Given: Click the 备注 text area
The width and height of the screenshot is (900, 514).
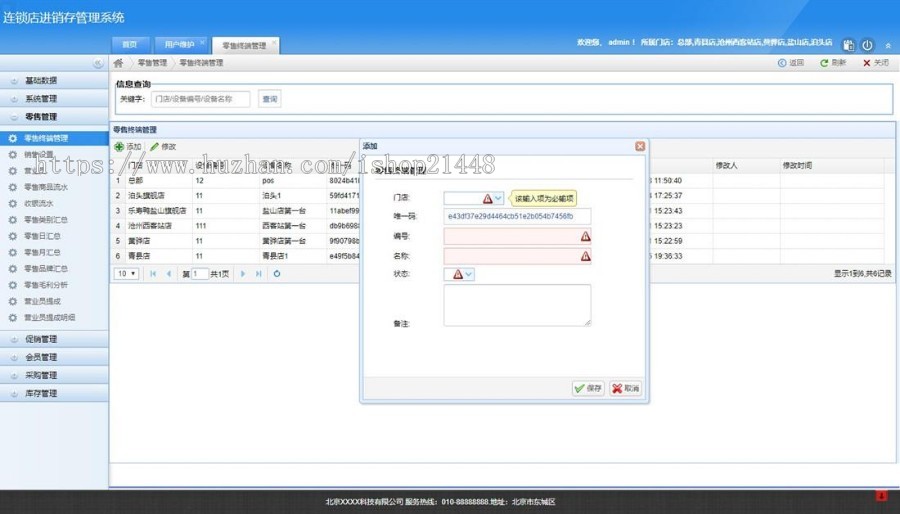Looking at the screenshot, I should [517, 305].
